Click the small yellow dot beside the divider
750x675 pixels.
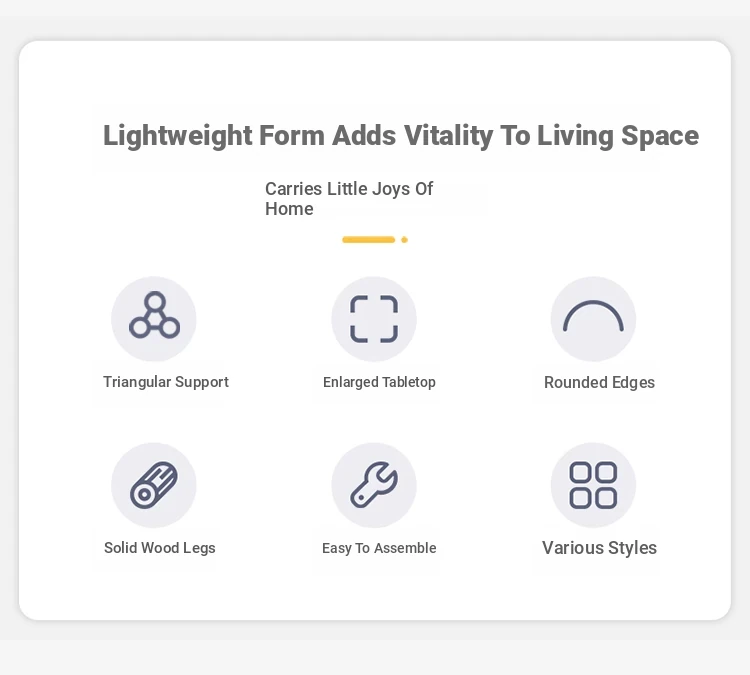pyautogui.click(x=404, y=240)
